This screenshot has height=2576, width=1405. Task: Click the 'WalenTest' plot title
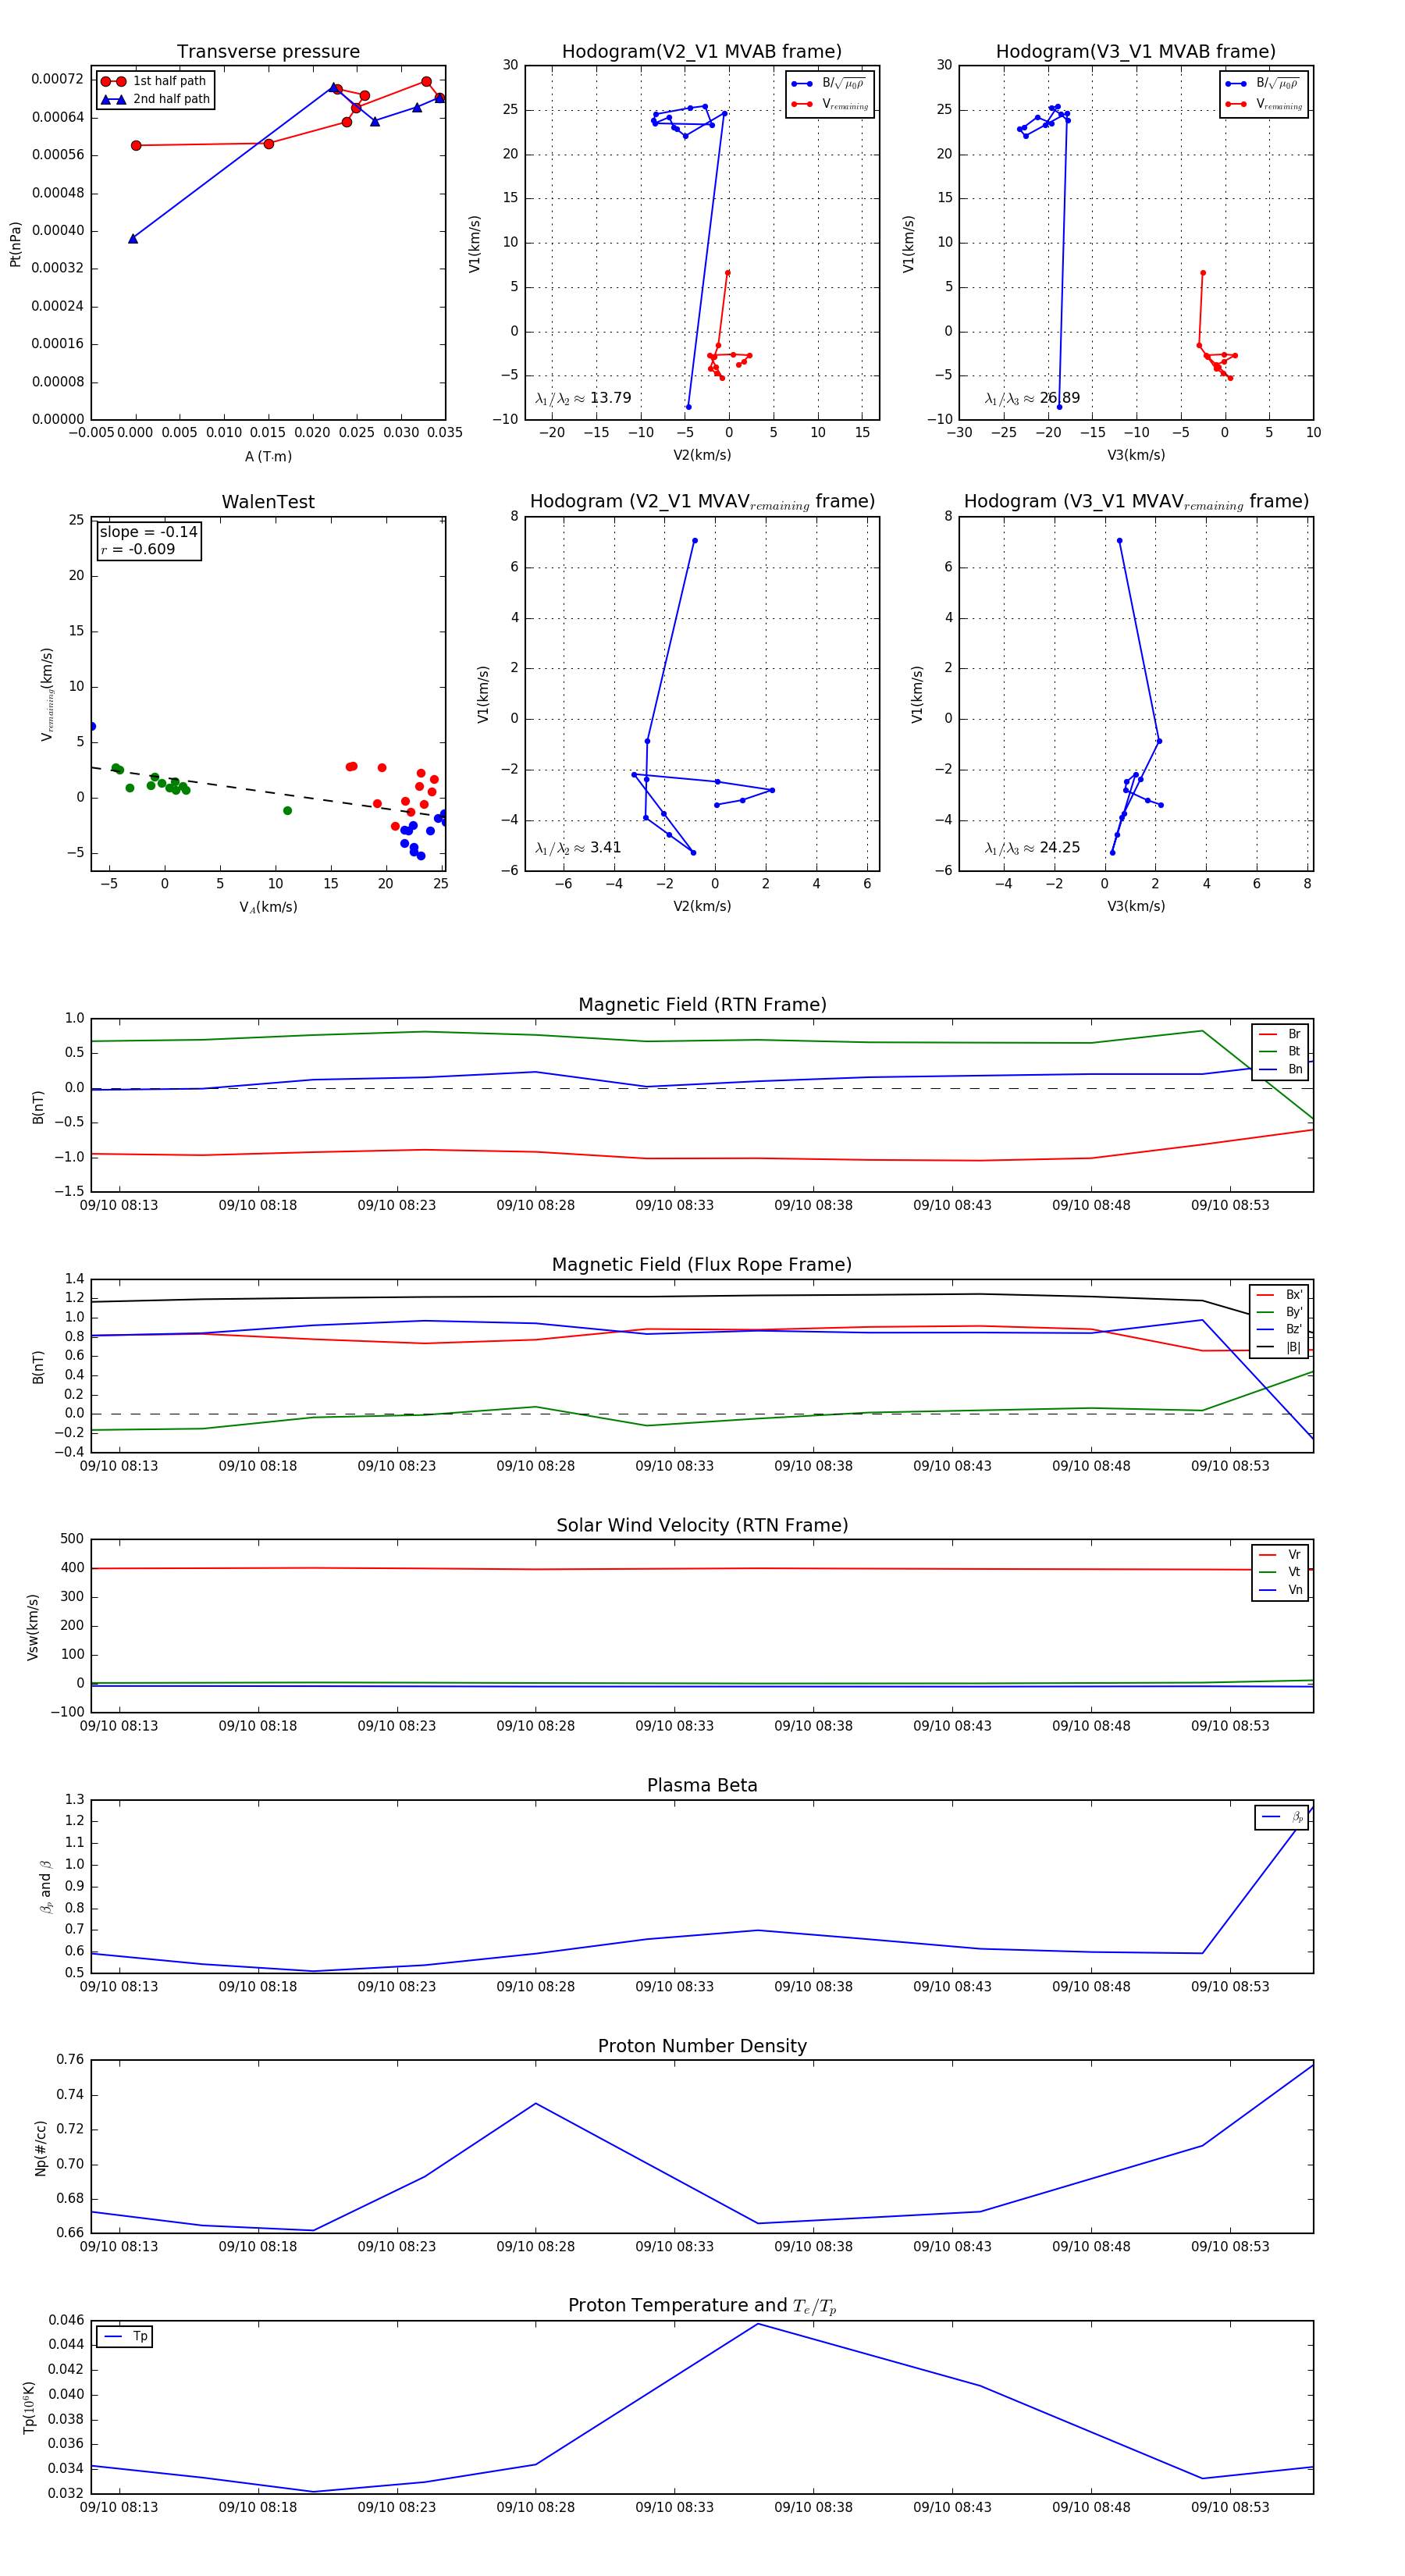tap(268, 502)
